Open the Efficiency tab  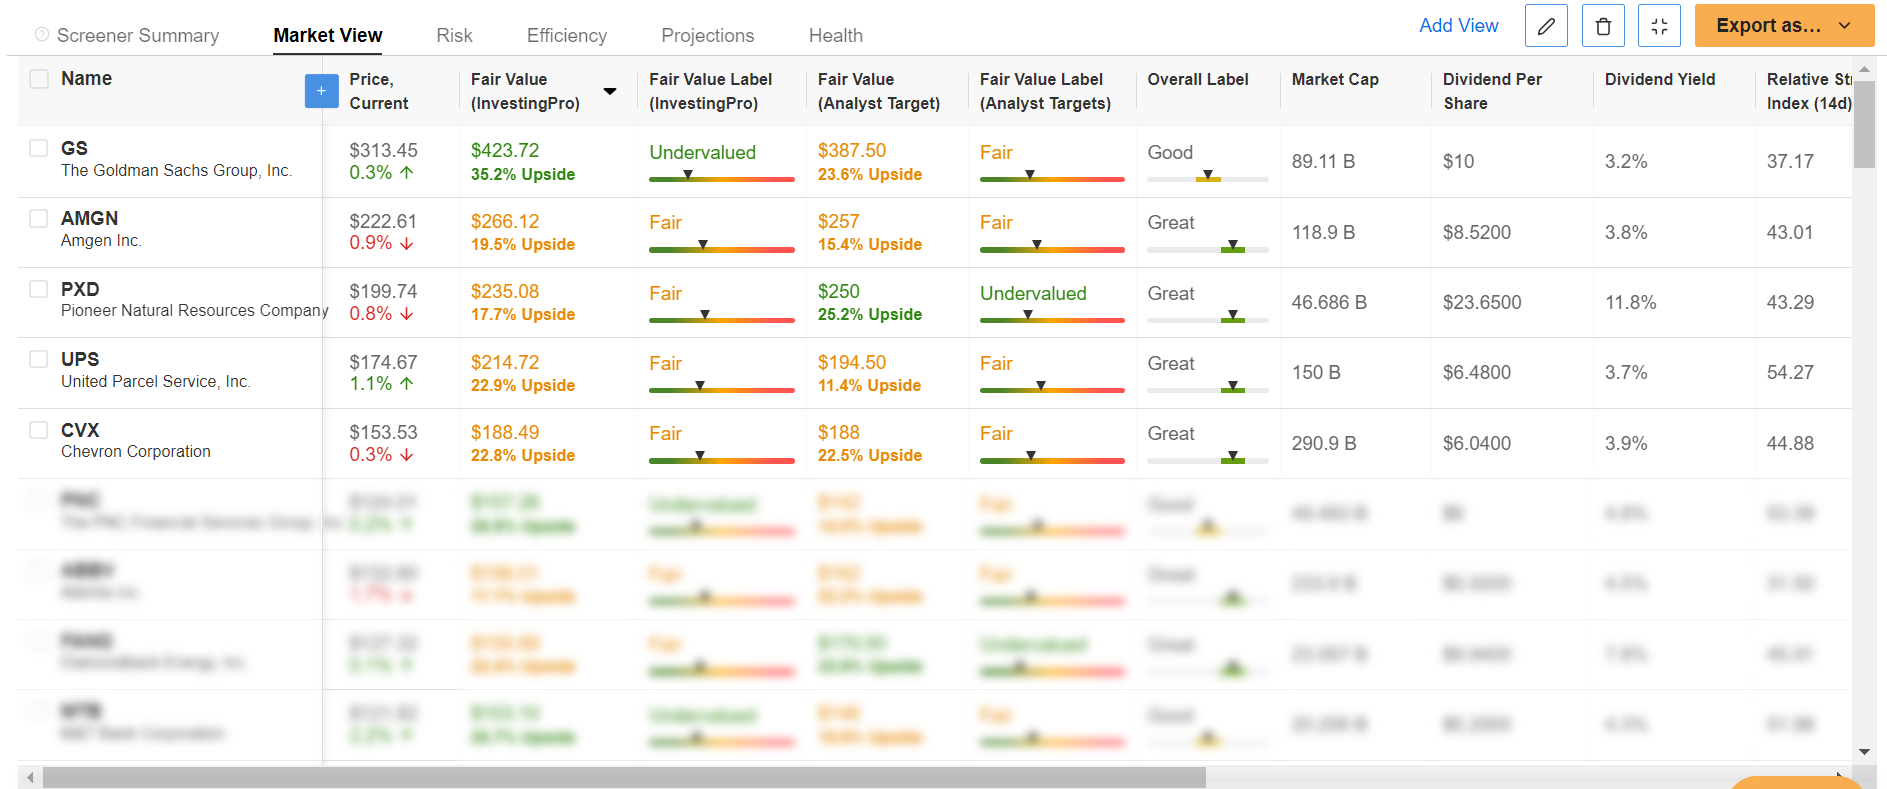pos(567,35)
